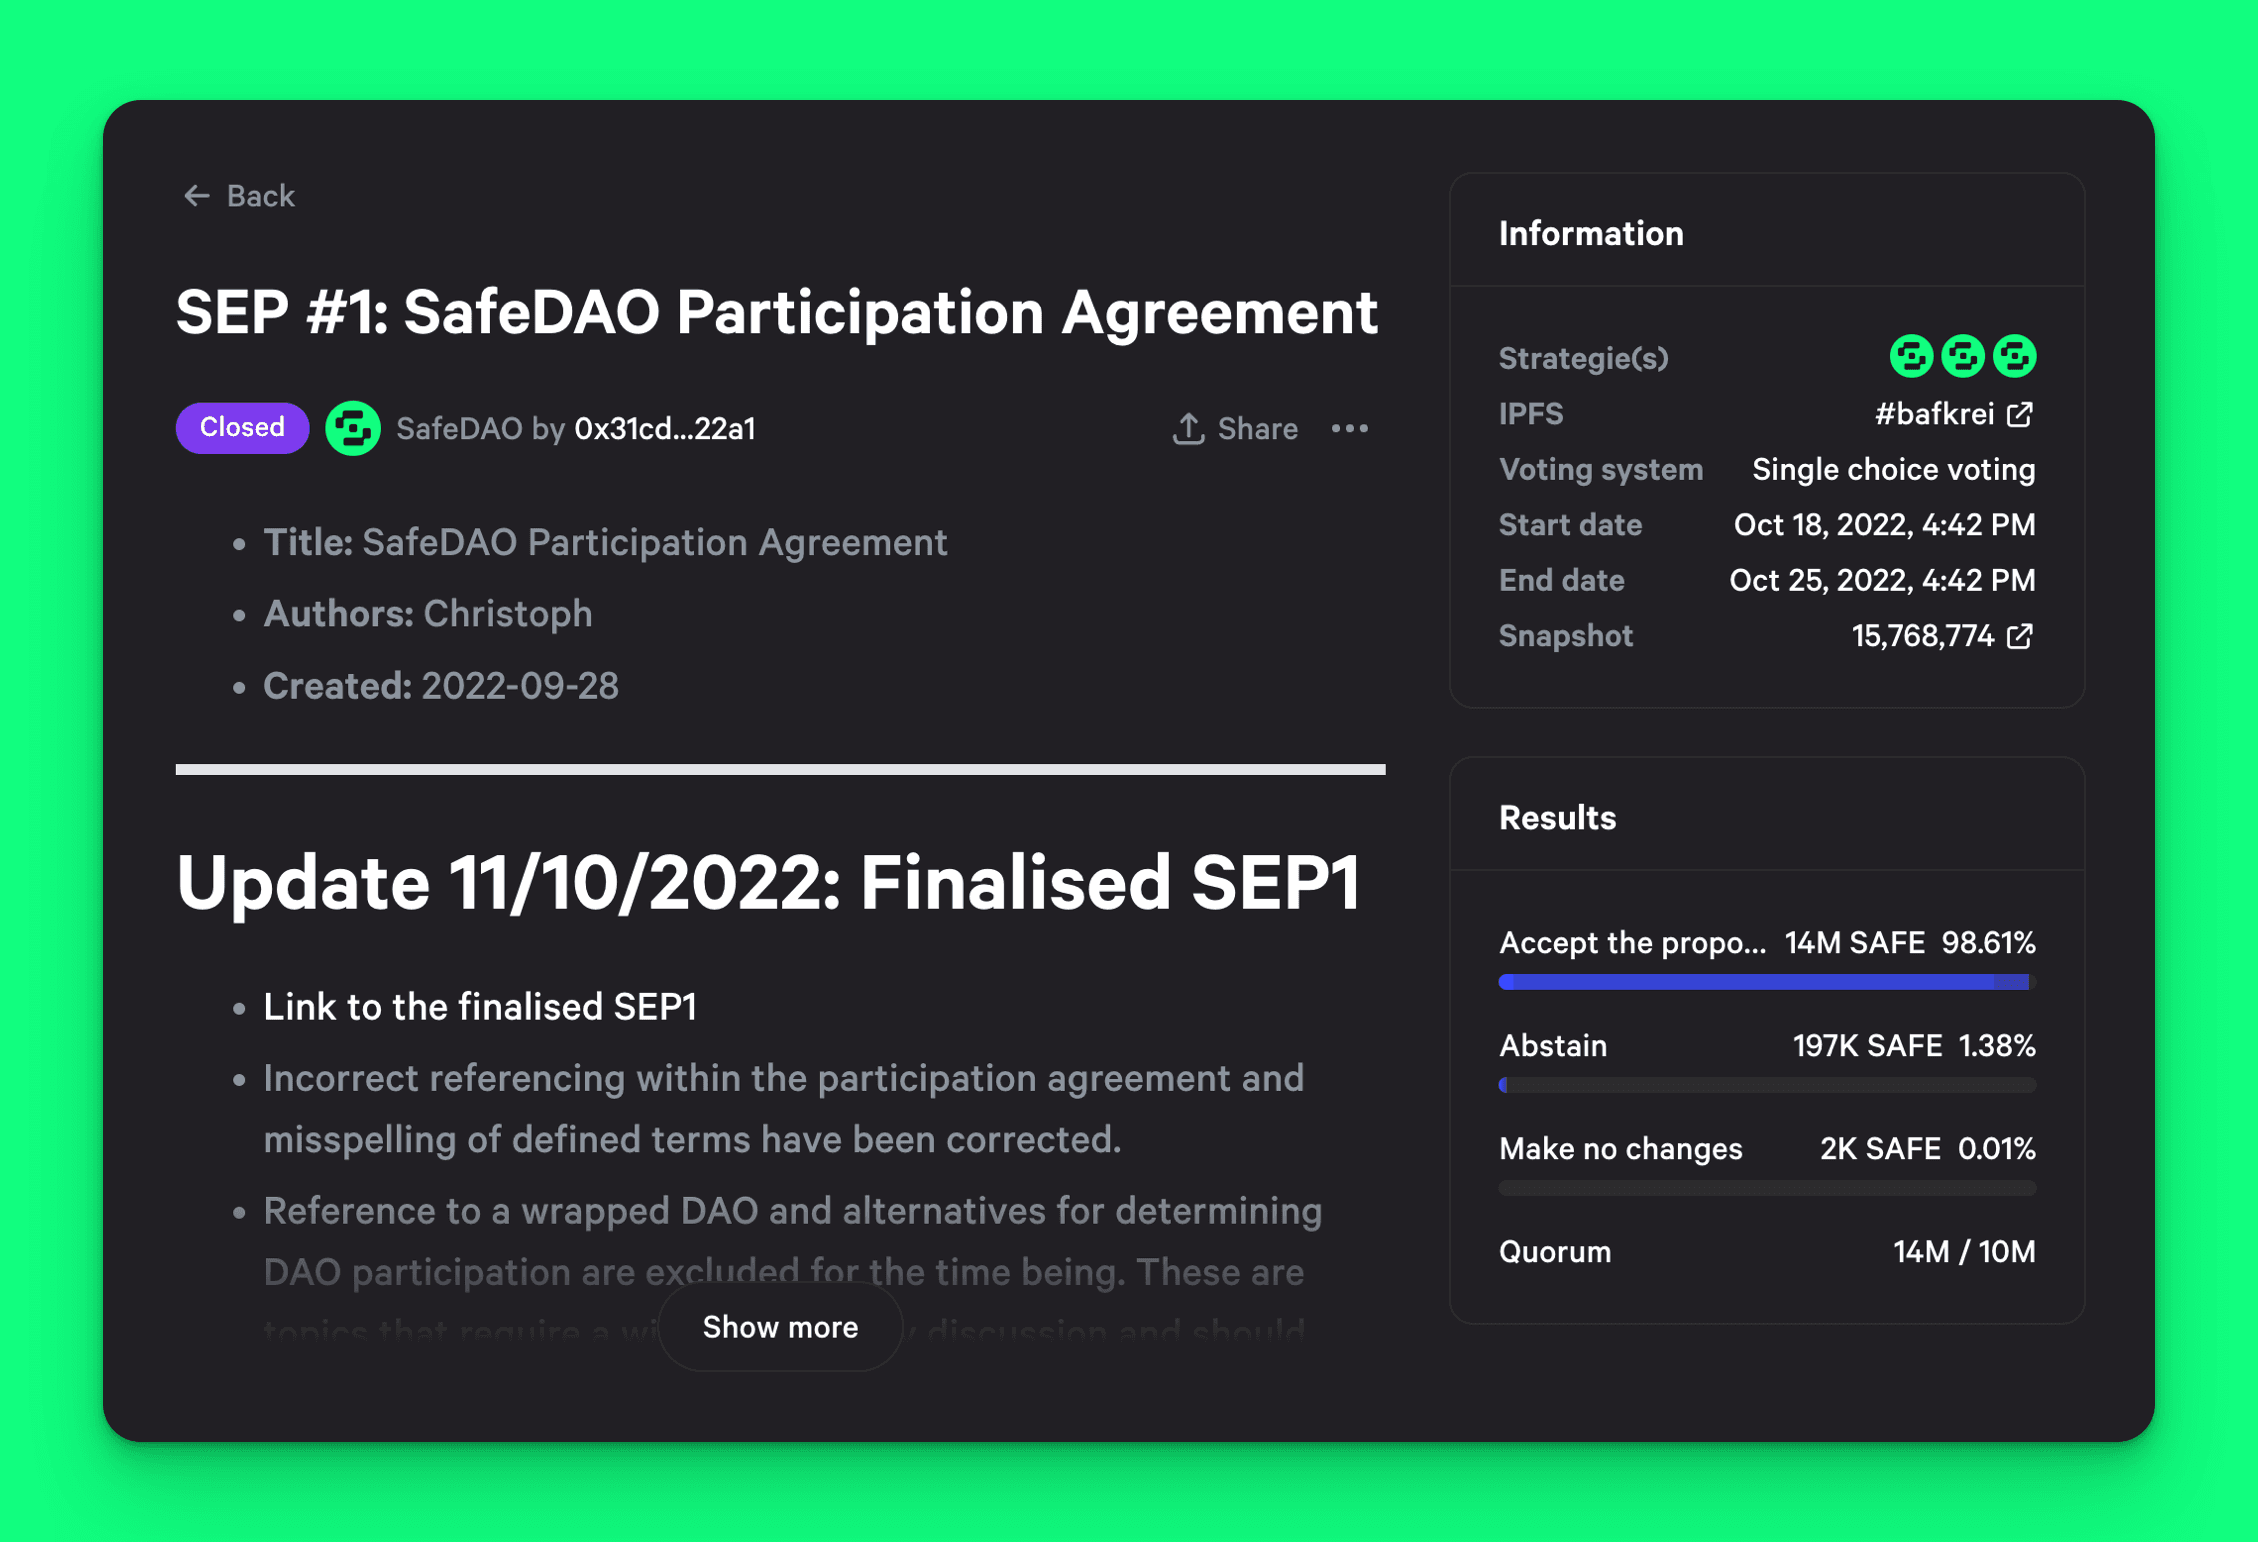Click 'Single choice voting' value
Screen dimensions: 2258x1542
click(1894, 470)
